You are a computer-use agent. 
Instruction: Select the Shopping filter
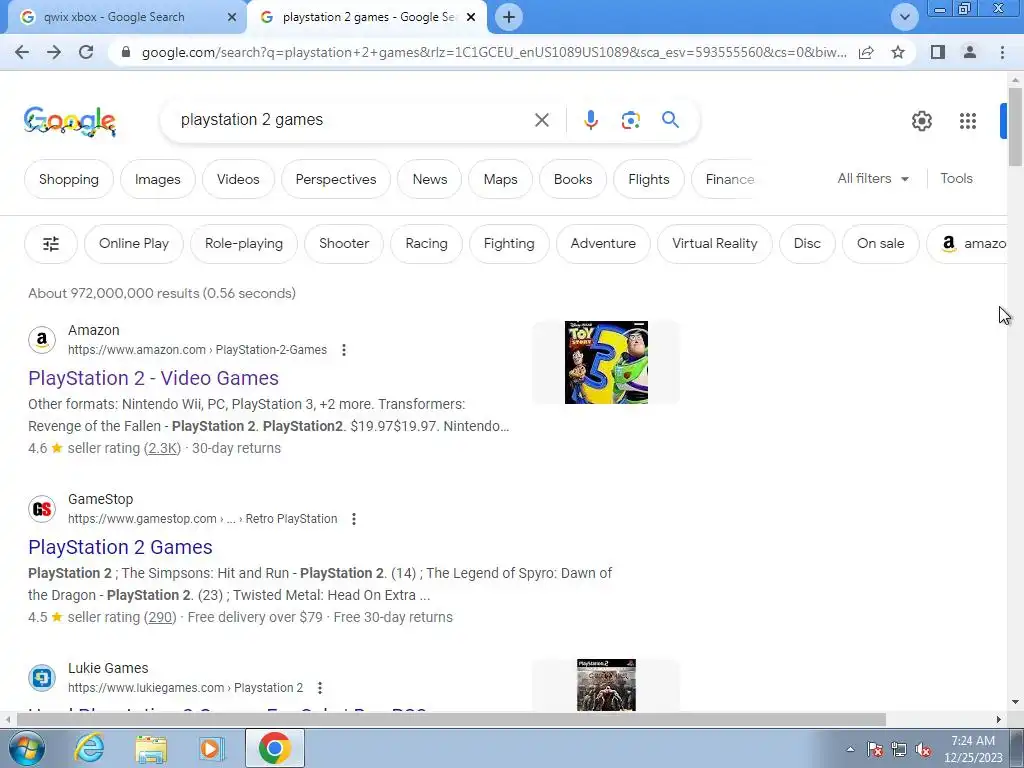(69, 179)
